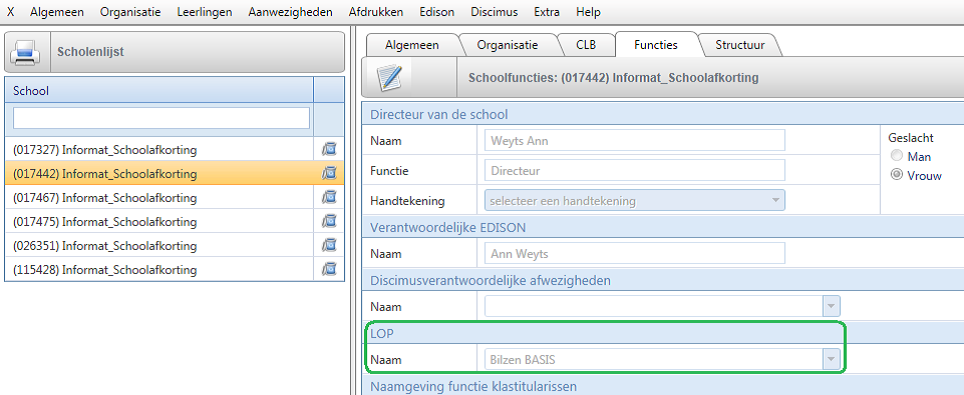Open the Help menu
This screenshot has width=964, height=395.
[588, 12]
